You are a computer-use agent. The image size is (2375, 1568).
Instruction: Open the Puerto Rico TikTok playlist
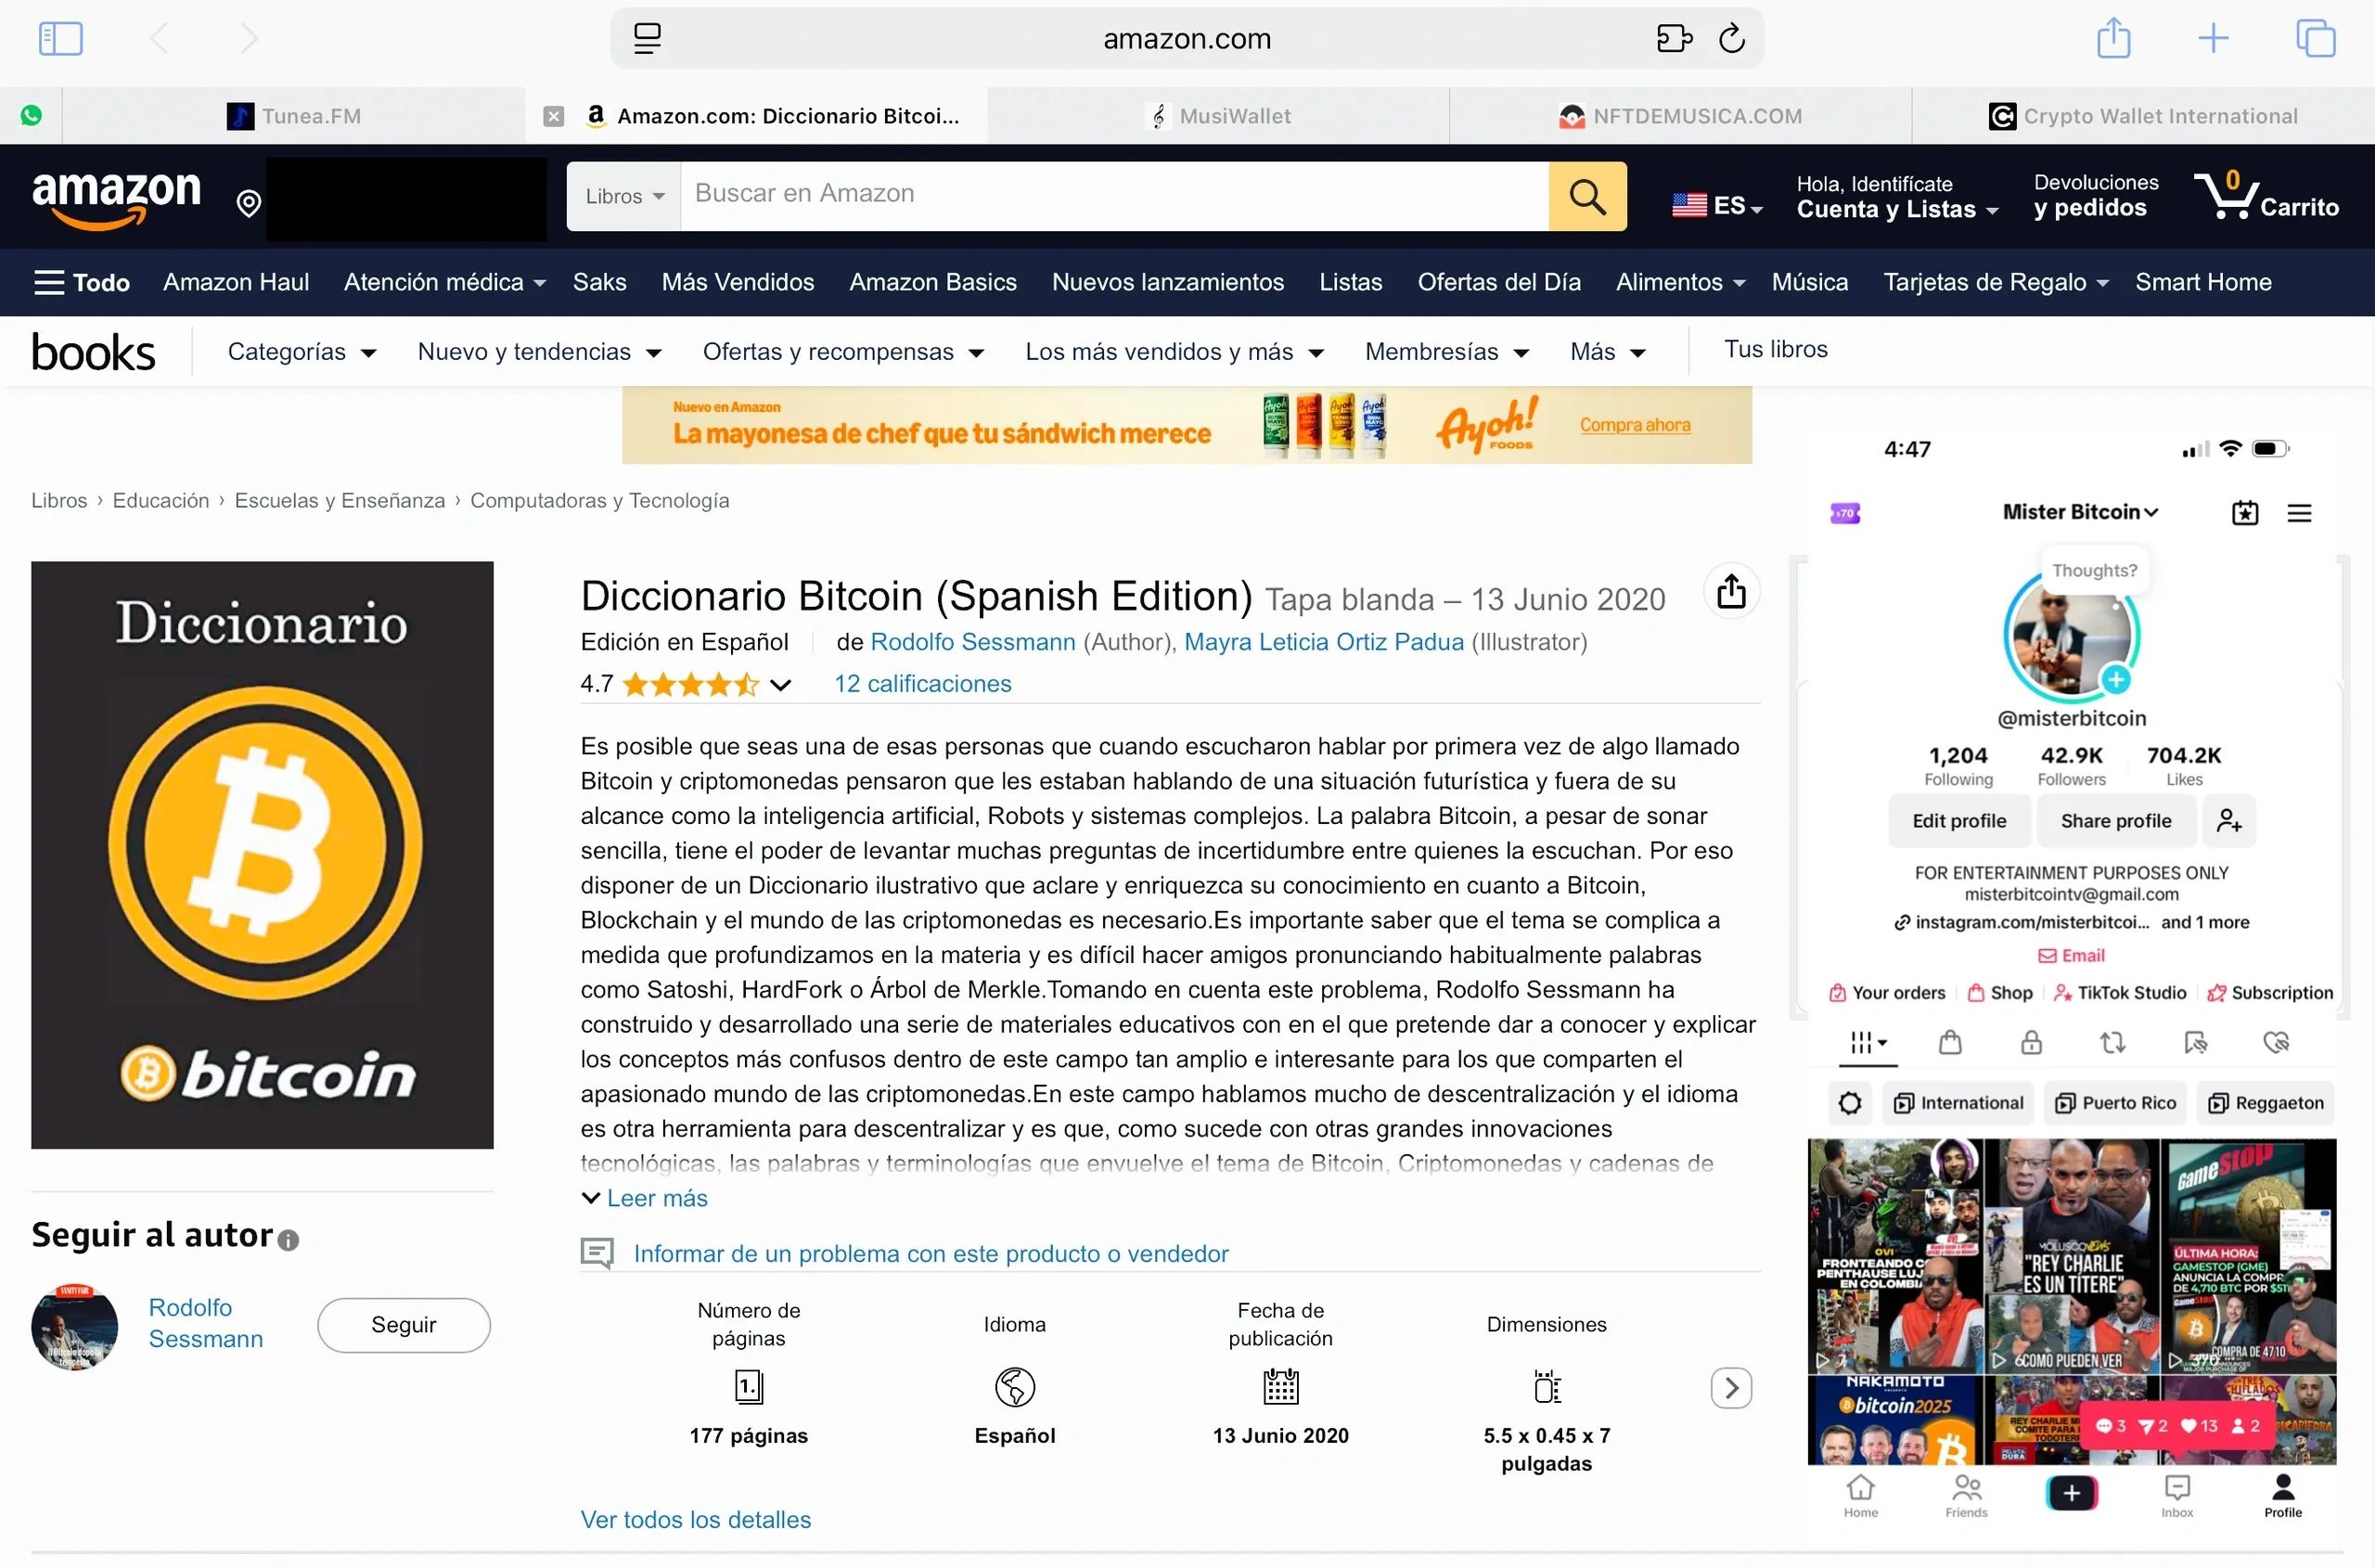[2115, 1103]
